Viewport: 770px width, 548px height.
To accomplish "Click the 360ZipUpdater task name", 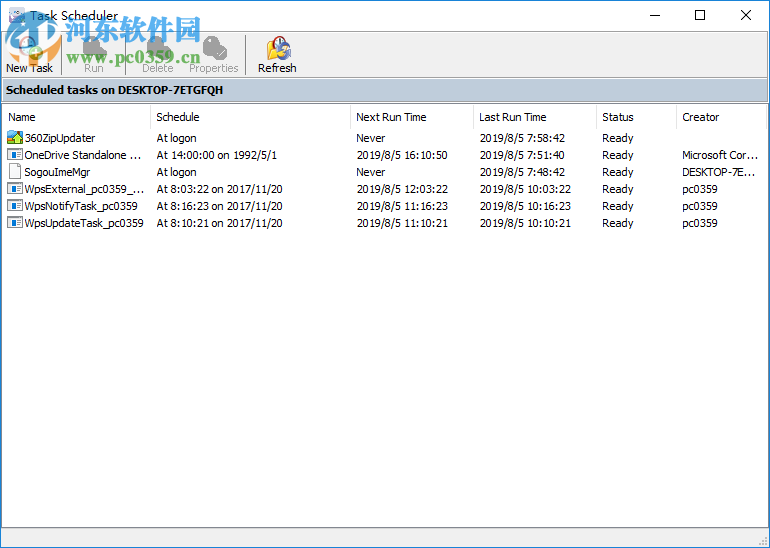I will coord(60,138).
